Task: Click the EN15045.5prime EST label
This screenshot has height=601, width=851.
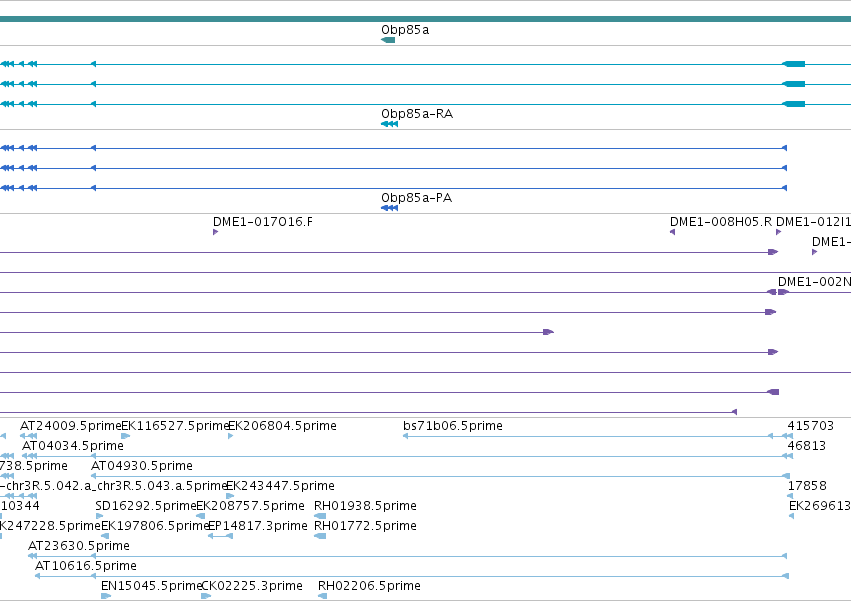Action: coord(151,586)
